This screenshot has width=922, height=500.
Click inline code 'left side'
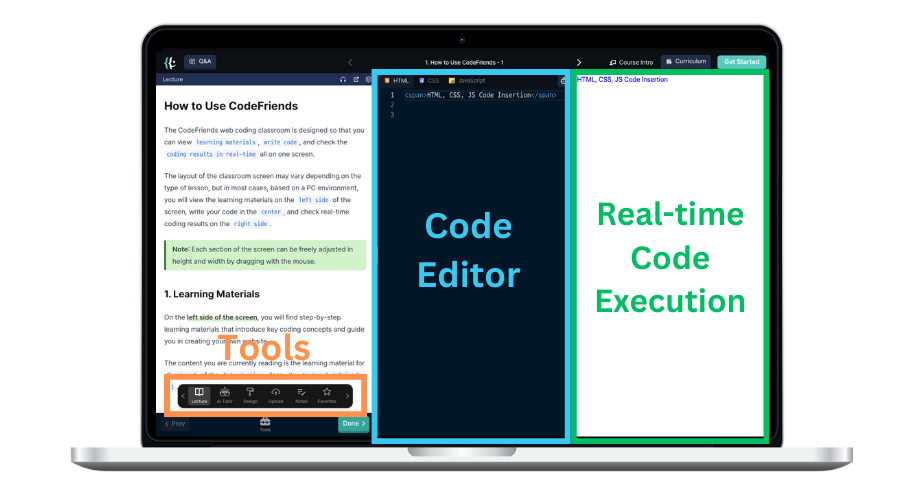[x=313, y=200]
